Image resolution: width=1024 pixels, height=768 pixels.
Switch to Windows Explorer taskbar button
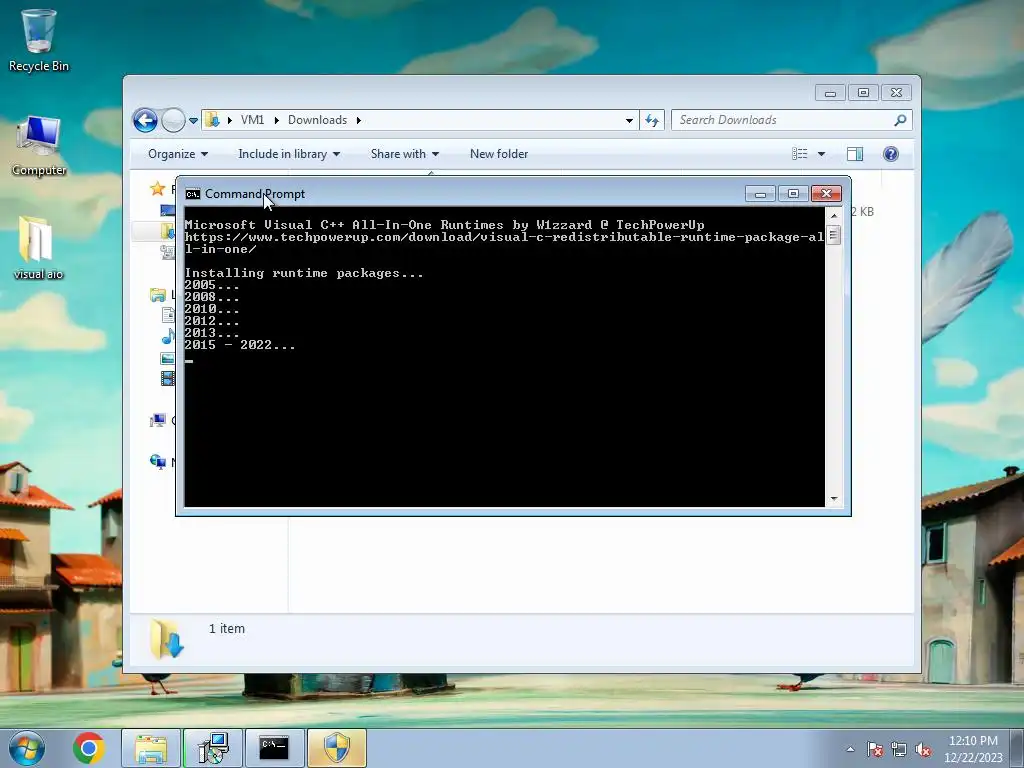pos(152,748)
